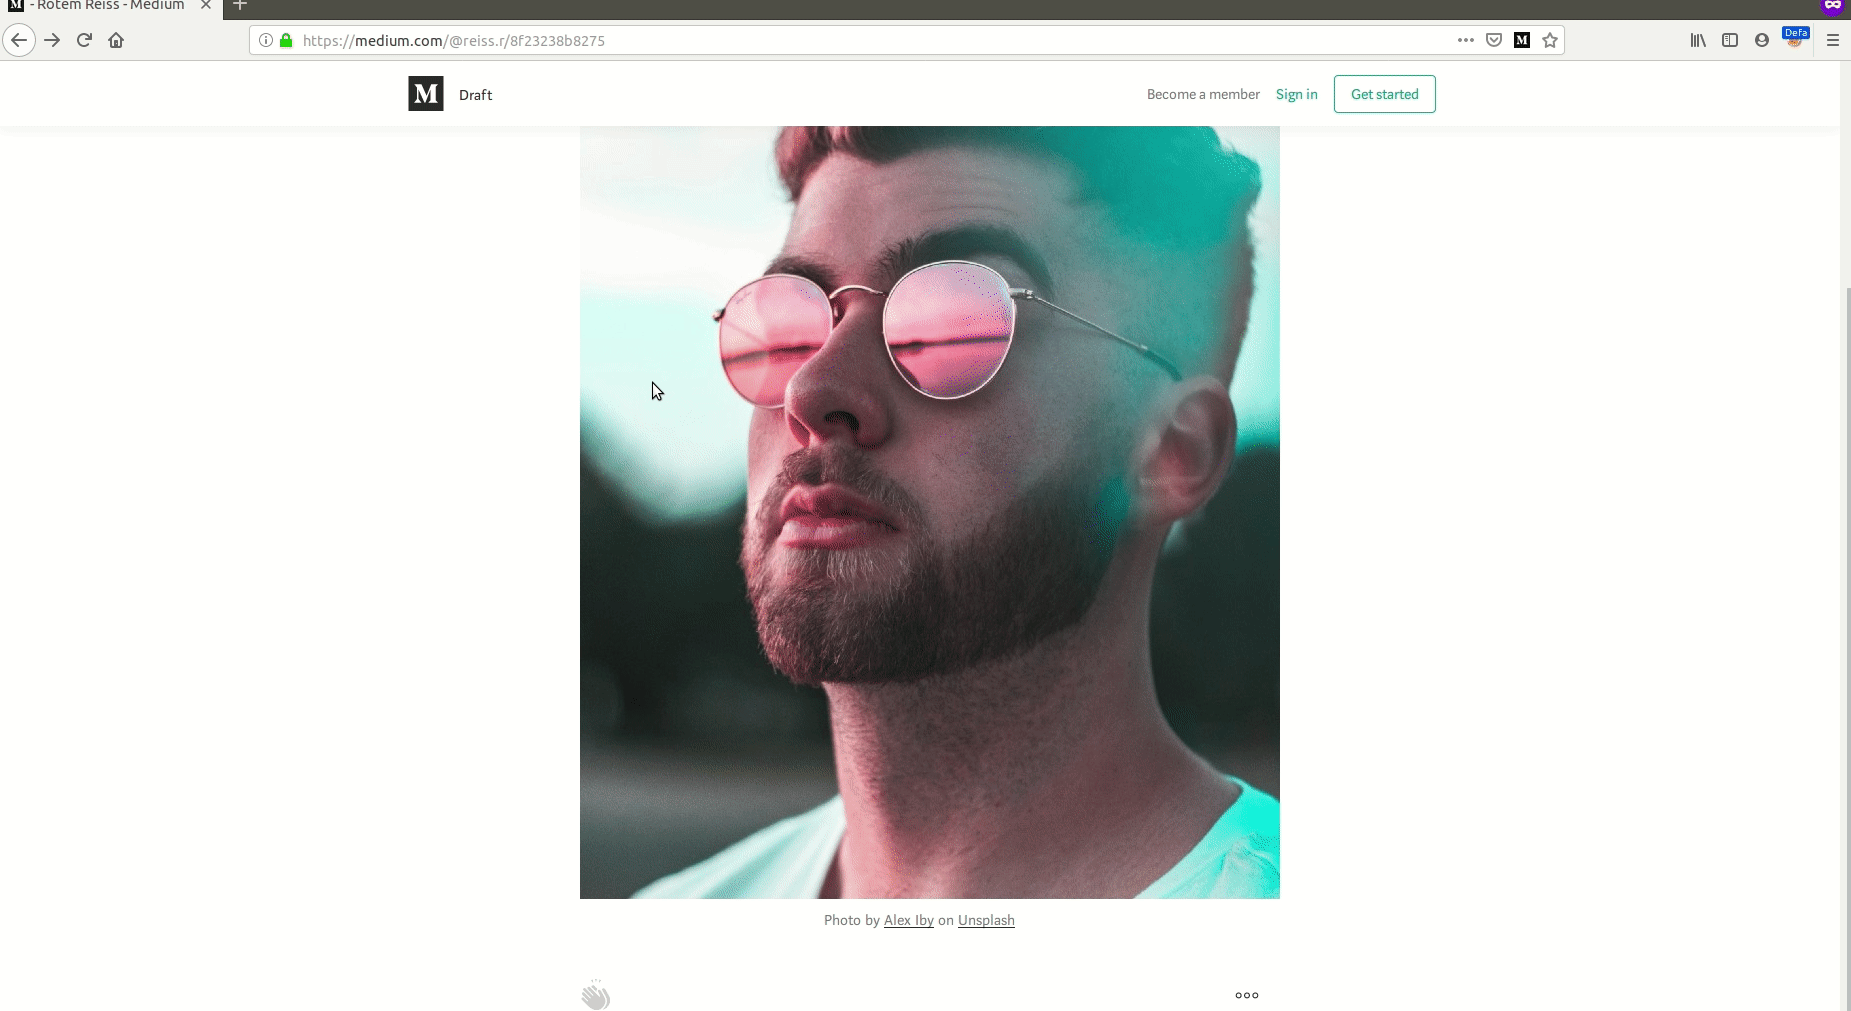This screenshot has height=1011, width=1851.
Task: Open the Firefox account icon
Action: coord(1762,40)
